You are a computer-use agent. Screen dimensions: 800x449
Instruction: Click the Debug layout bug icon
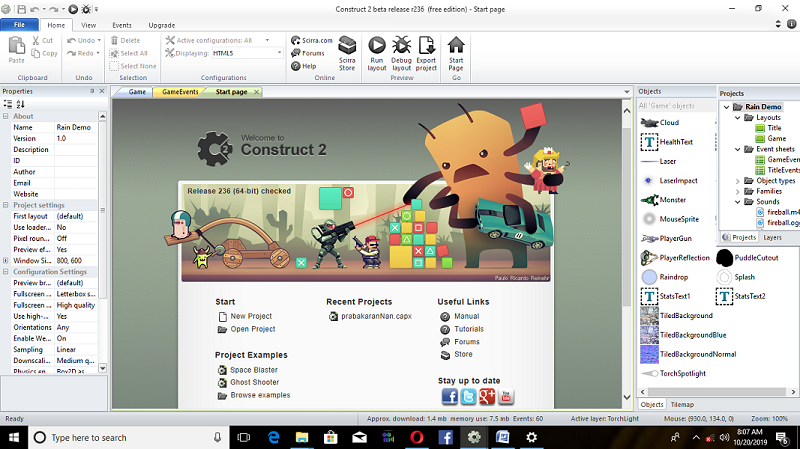tap(402, 46)
